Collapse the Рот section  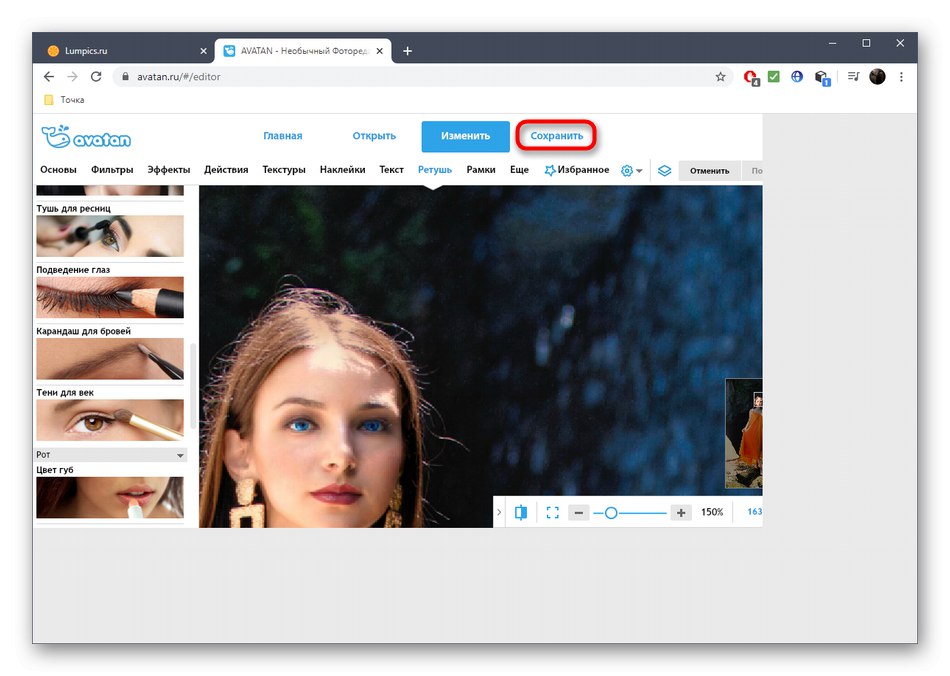(x=111, y=454)
